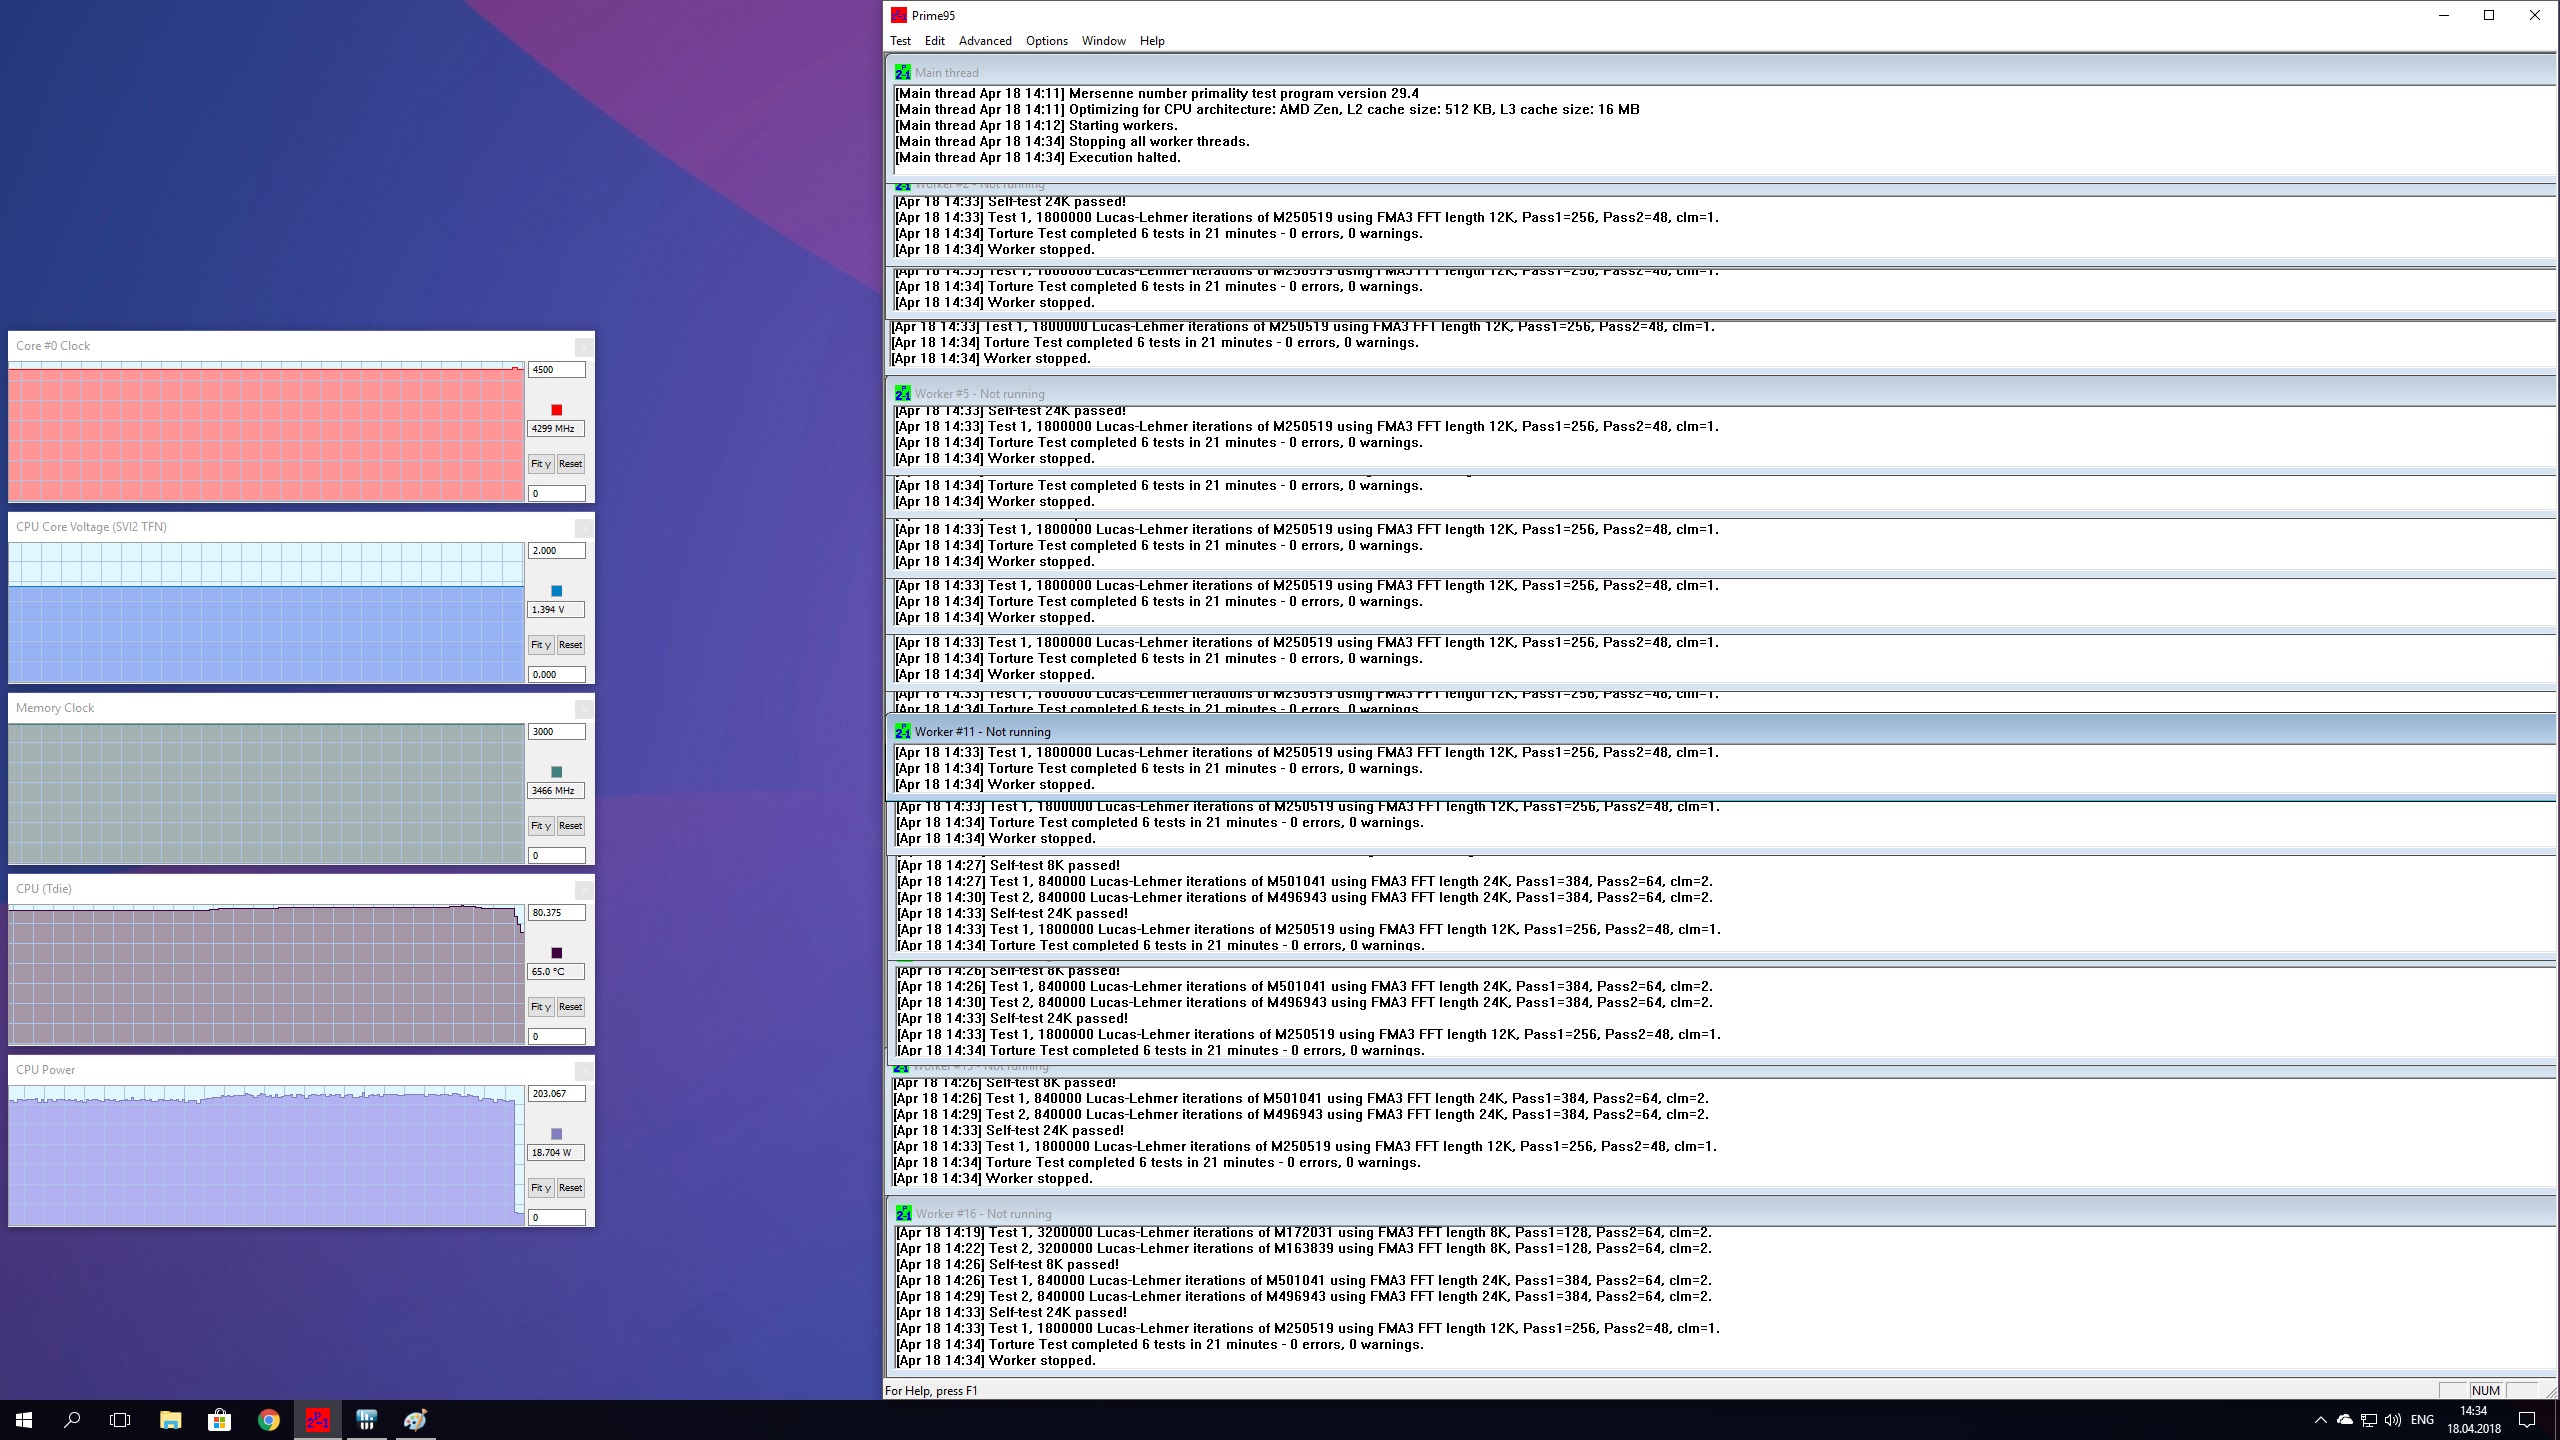Open the Options menu
Image resolution: width=2560 pixels, height=1440 pixels.
(x=1046, y=41)
